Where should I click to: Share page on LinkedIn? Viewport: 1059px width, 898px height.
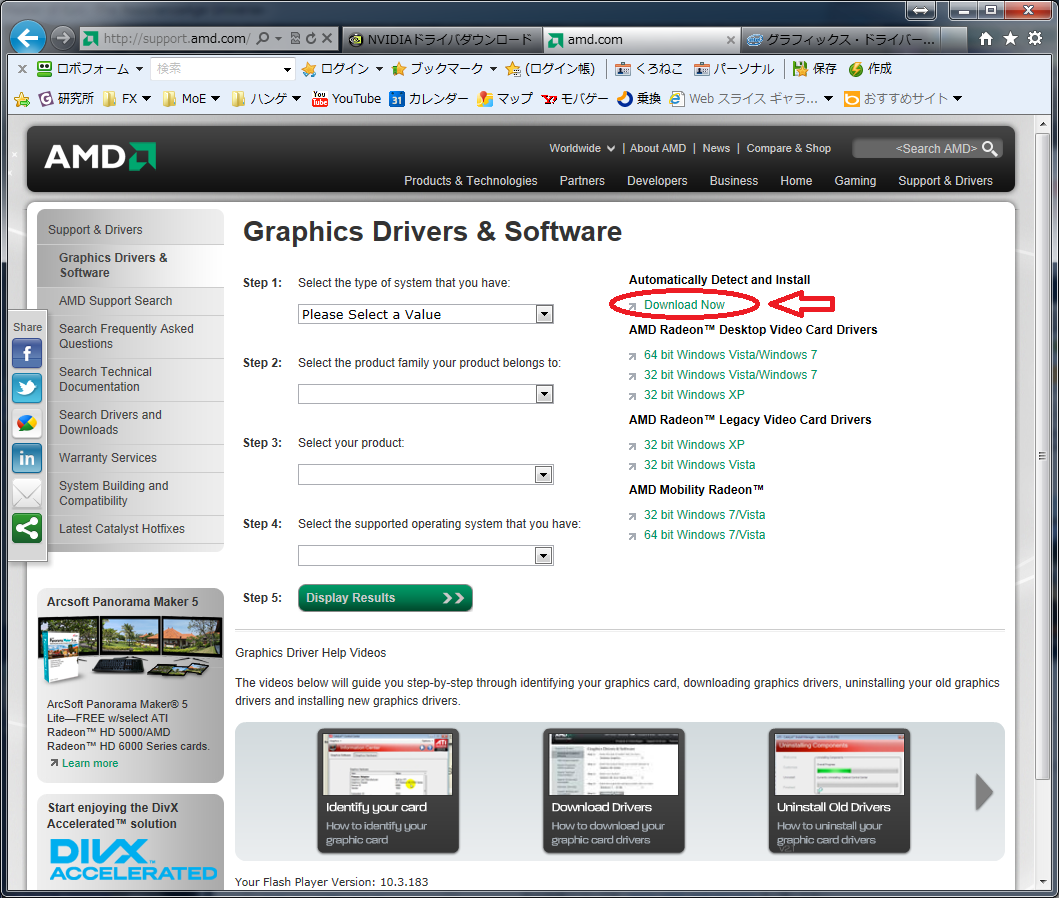27,458
